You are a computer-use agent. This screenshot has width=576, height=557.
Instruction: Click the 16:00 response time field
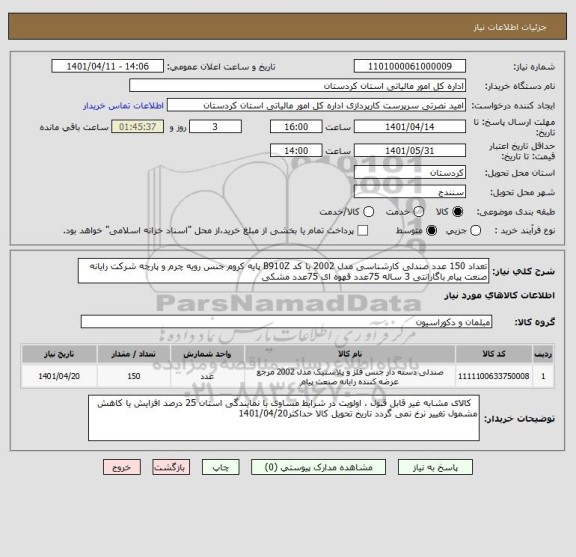point(296,127)
